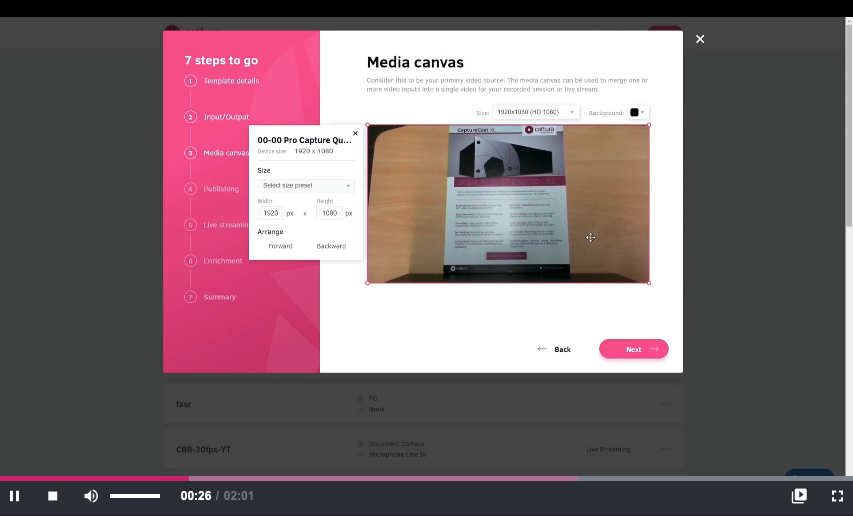
Task: Click the Next button
Action: pyautogui.click(x=634, y=349)
